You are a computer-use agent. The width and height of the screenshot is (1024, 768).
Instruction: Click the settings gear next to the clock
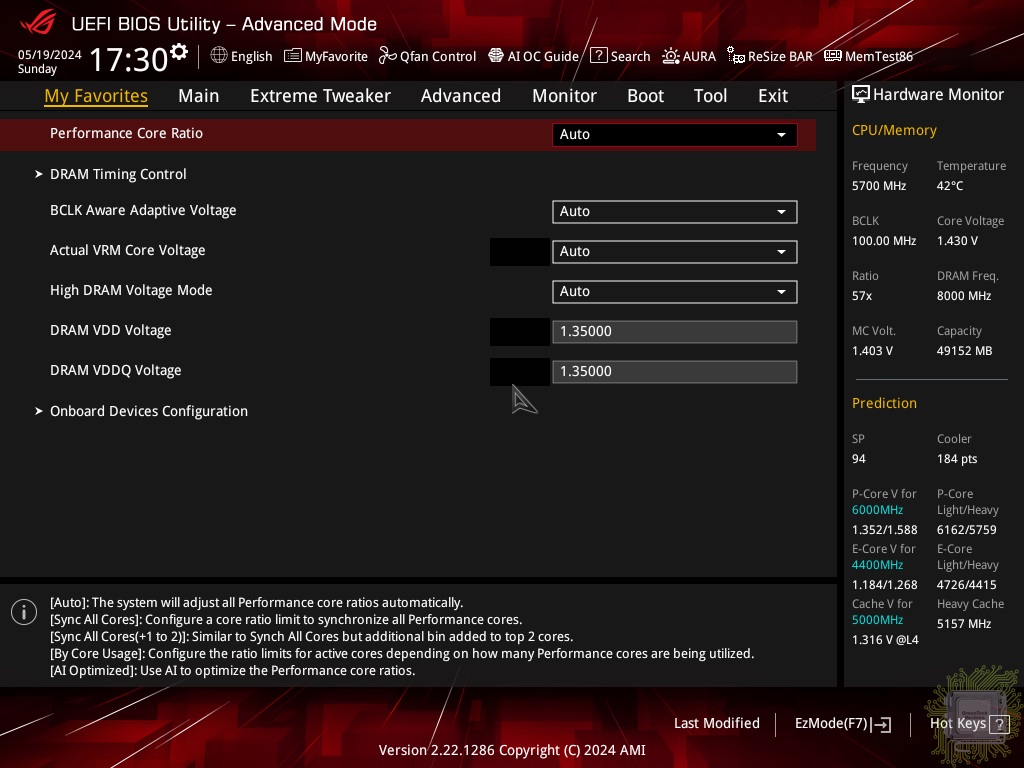[x=179, y=52]
